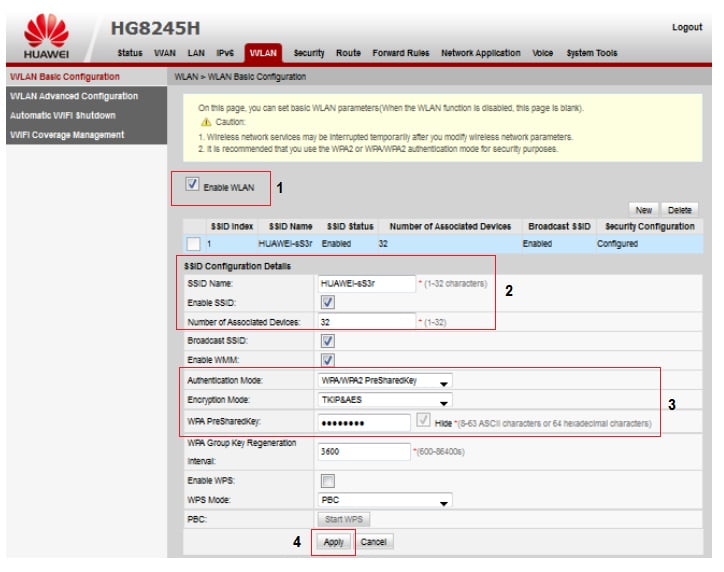This screenshot has width=724, height=572.
Task: Click the Logout link
Action: 687,27
